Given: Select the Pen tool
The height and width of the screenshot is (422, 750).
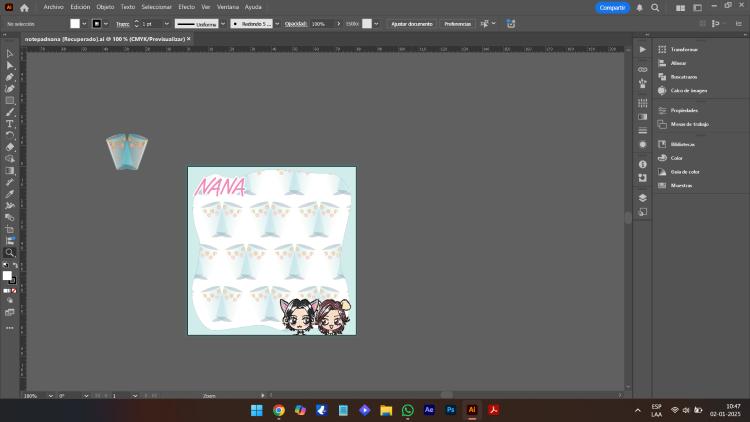Looking at the screenshot, I should pos(10,77).
